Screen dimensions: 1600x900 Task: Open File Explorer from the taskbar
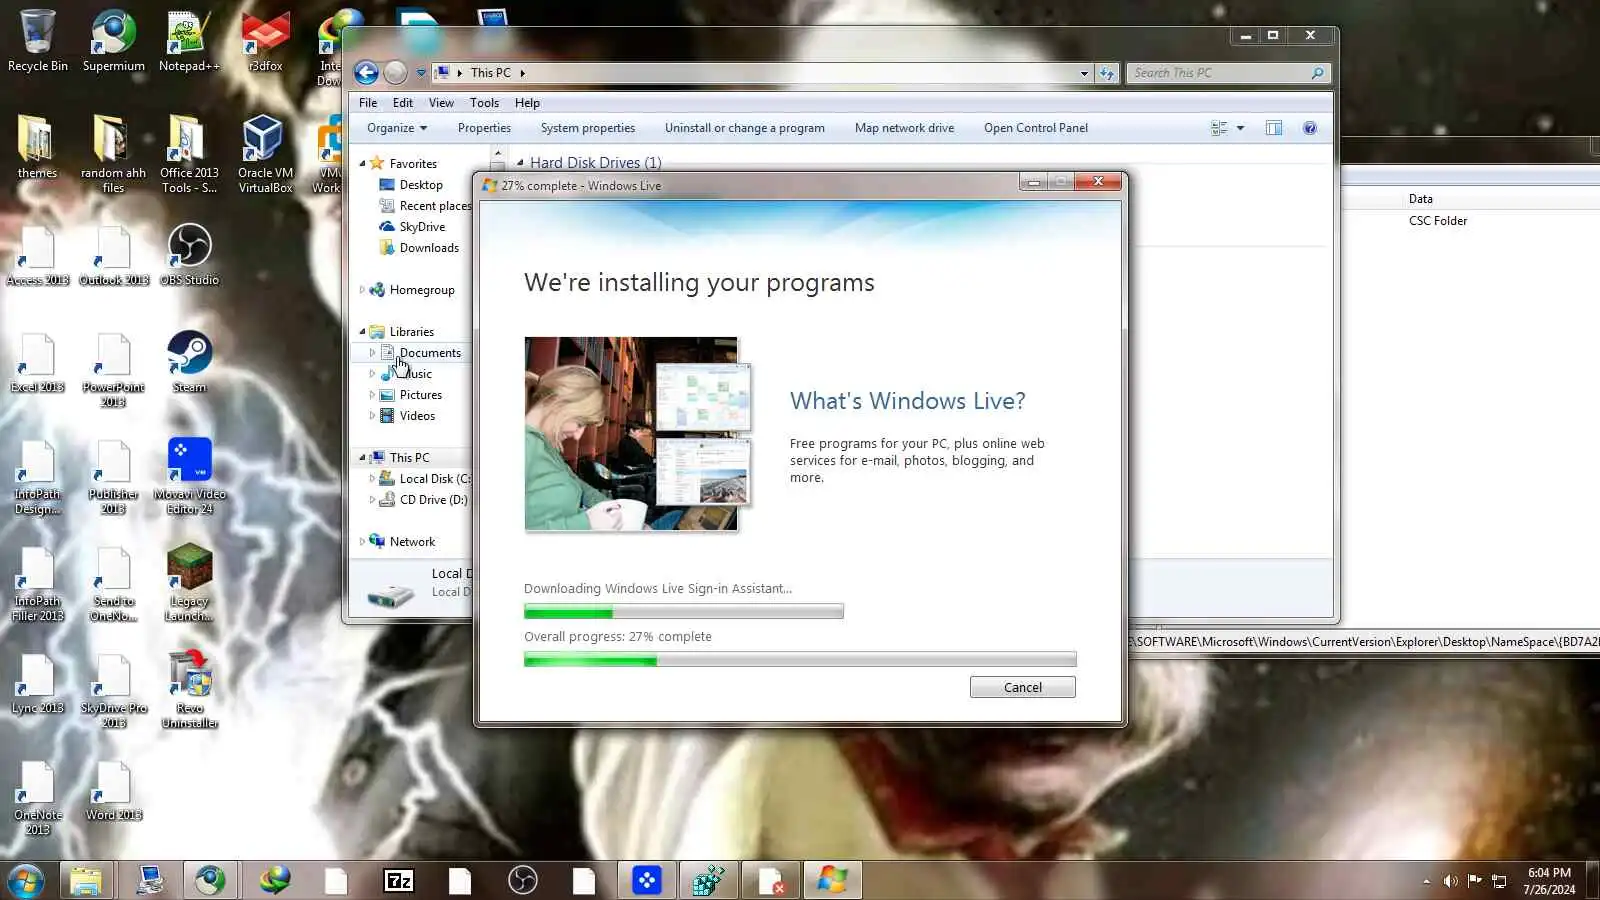tap(86, 880)
